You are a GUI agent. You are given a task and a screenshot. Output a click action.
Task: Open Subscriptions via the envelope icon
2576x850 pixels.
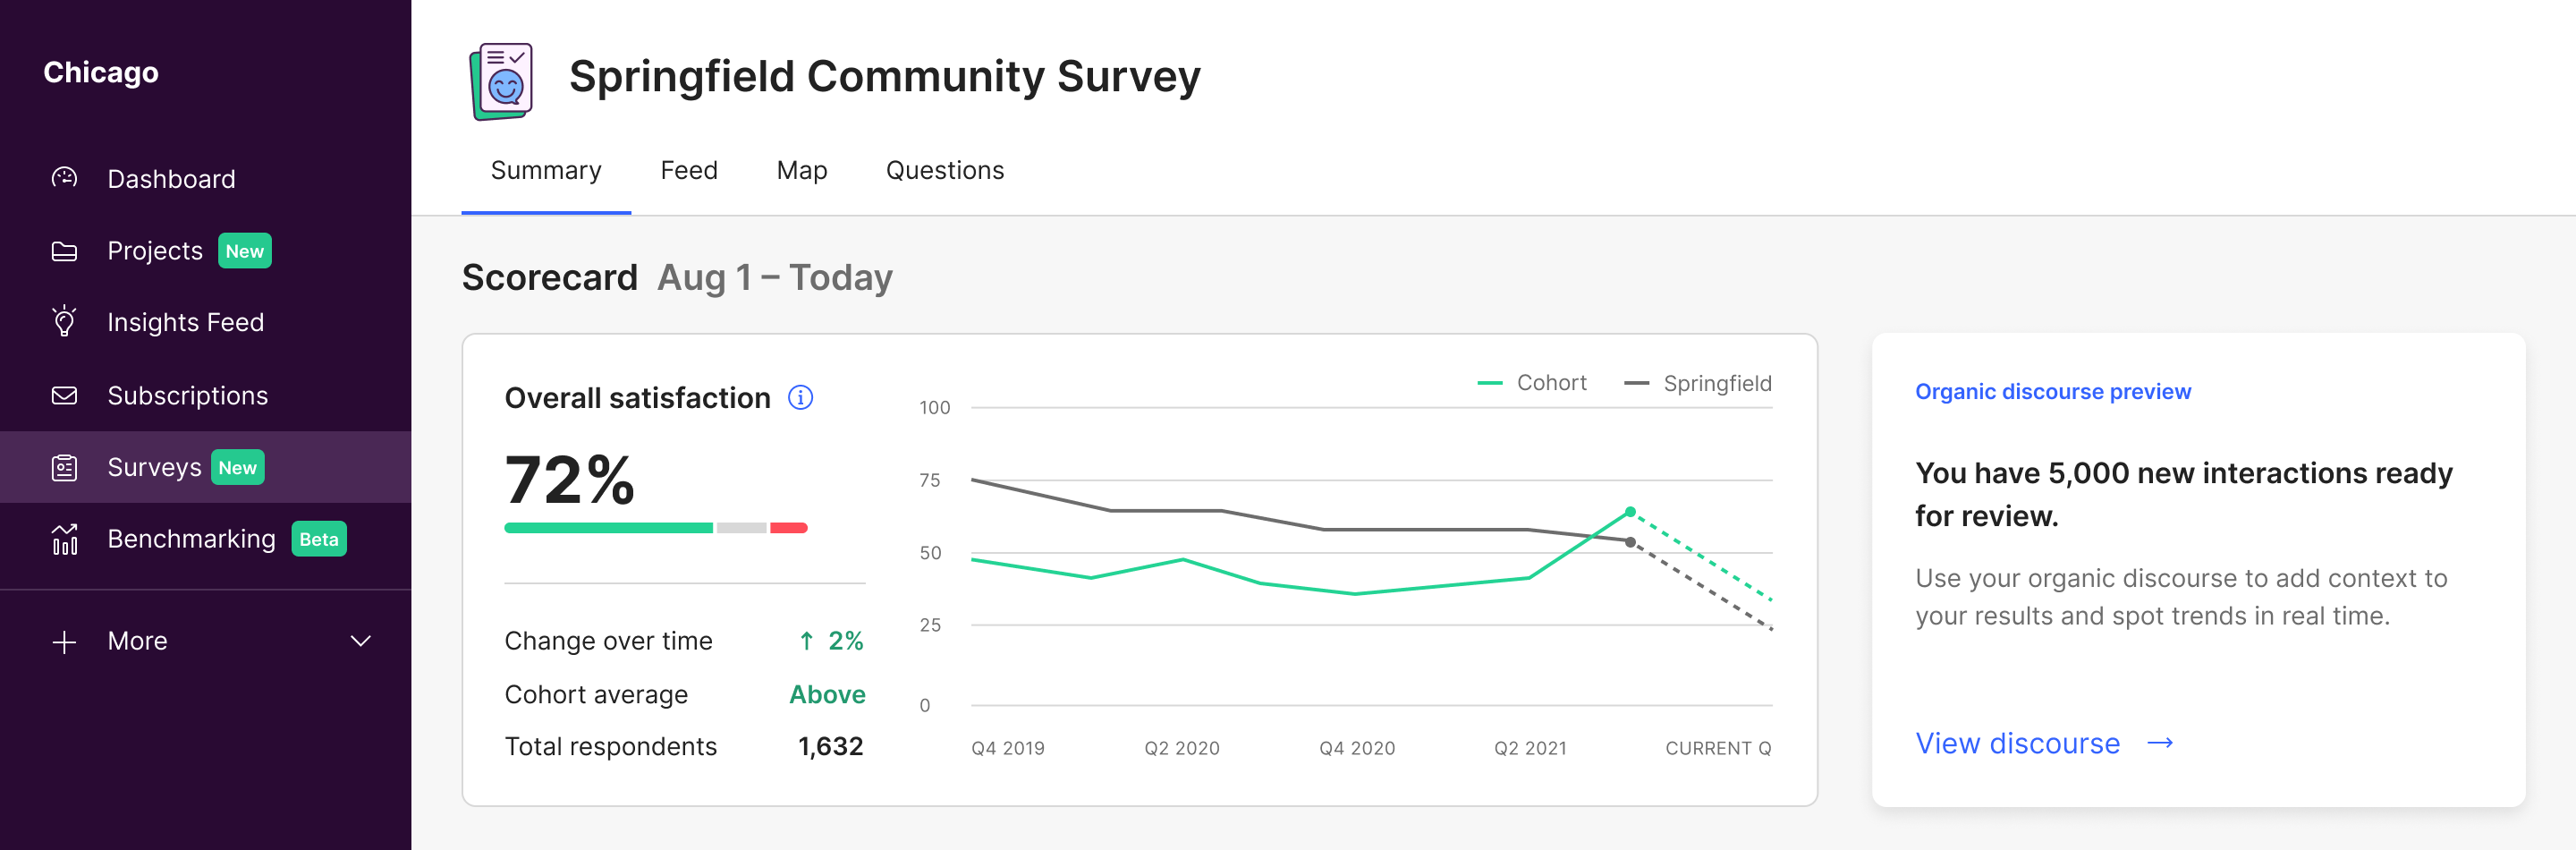64,395
